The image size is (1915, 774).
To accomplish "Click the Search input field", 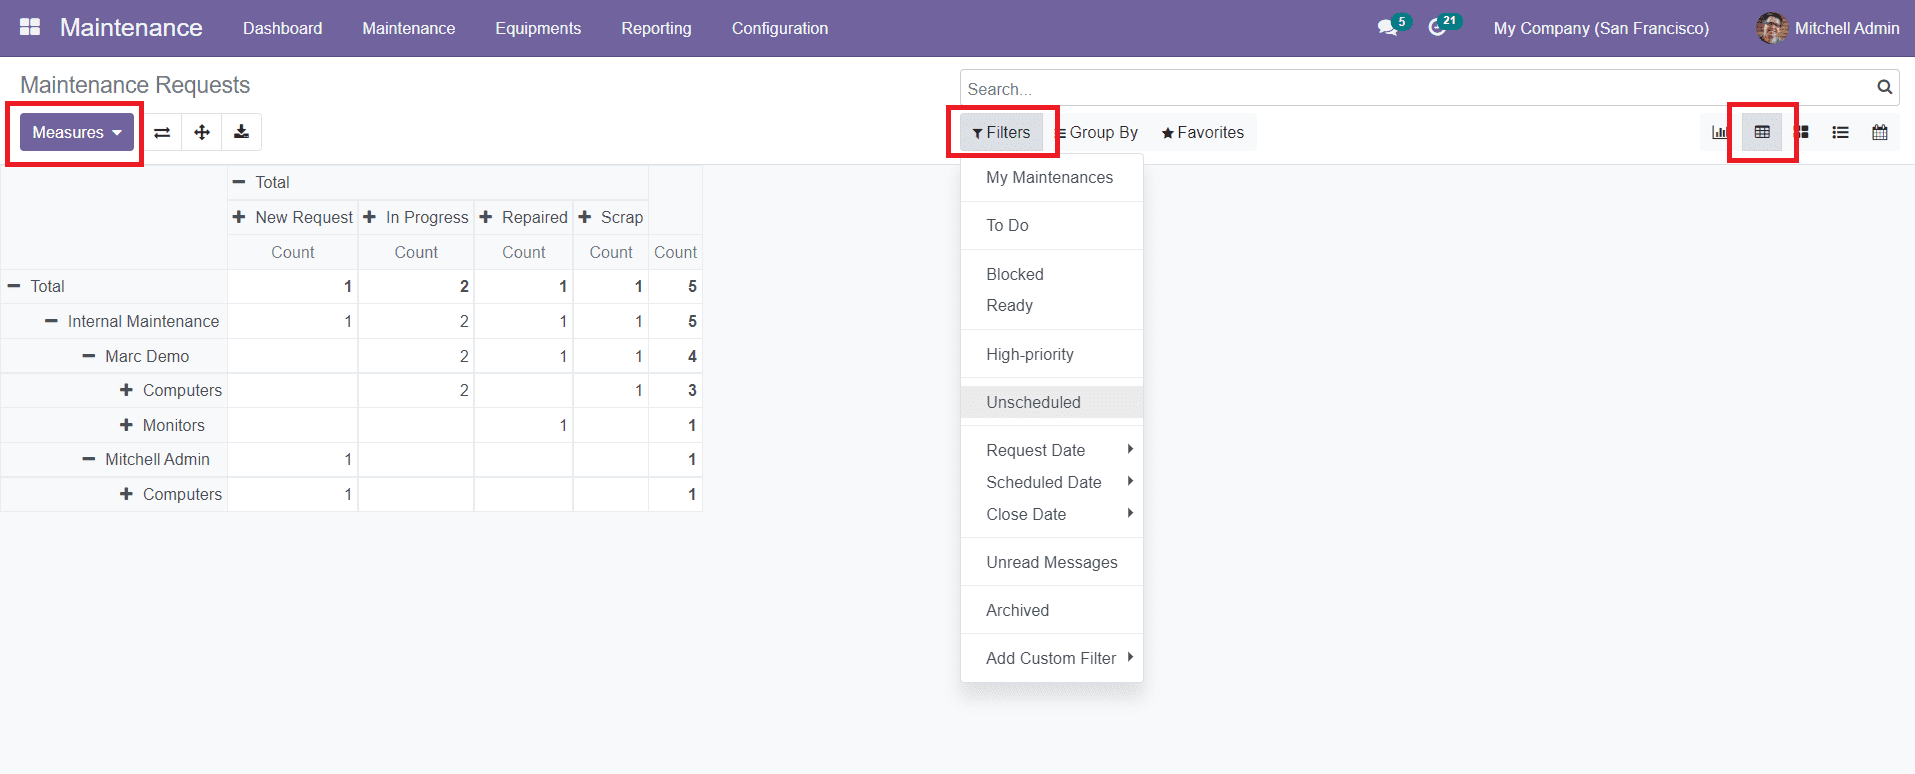I will 1415,89.
